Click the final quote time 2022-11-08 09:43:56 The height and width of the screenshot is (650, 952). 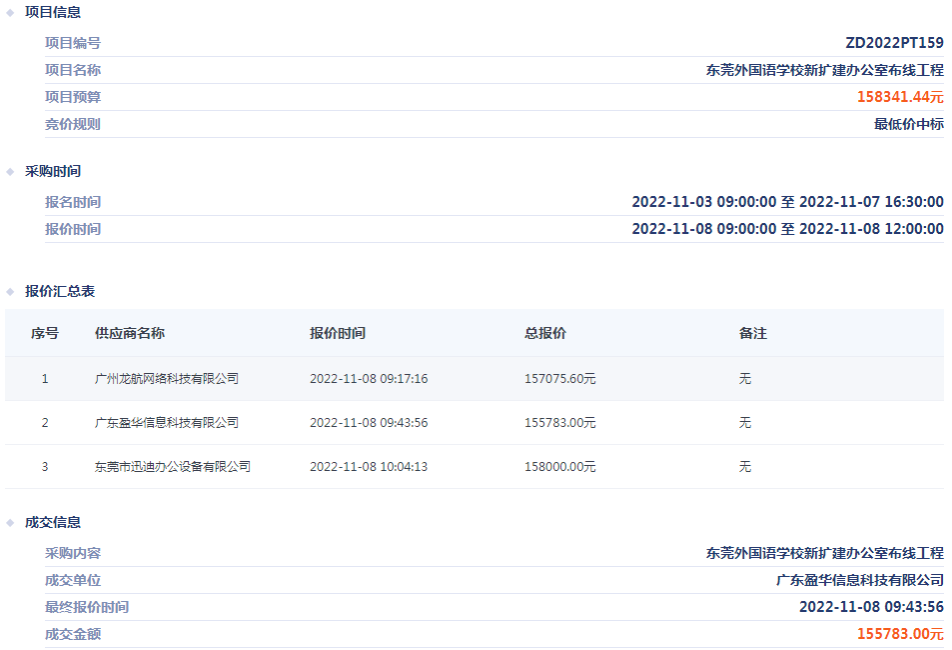point(871,607)
